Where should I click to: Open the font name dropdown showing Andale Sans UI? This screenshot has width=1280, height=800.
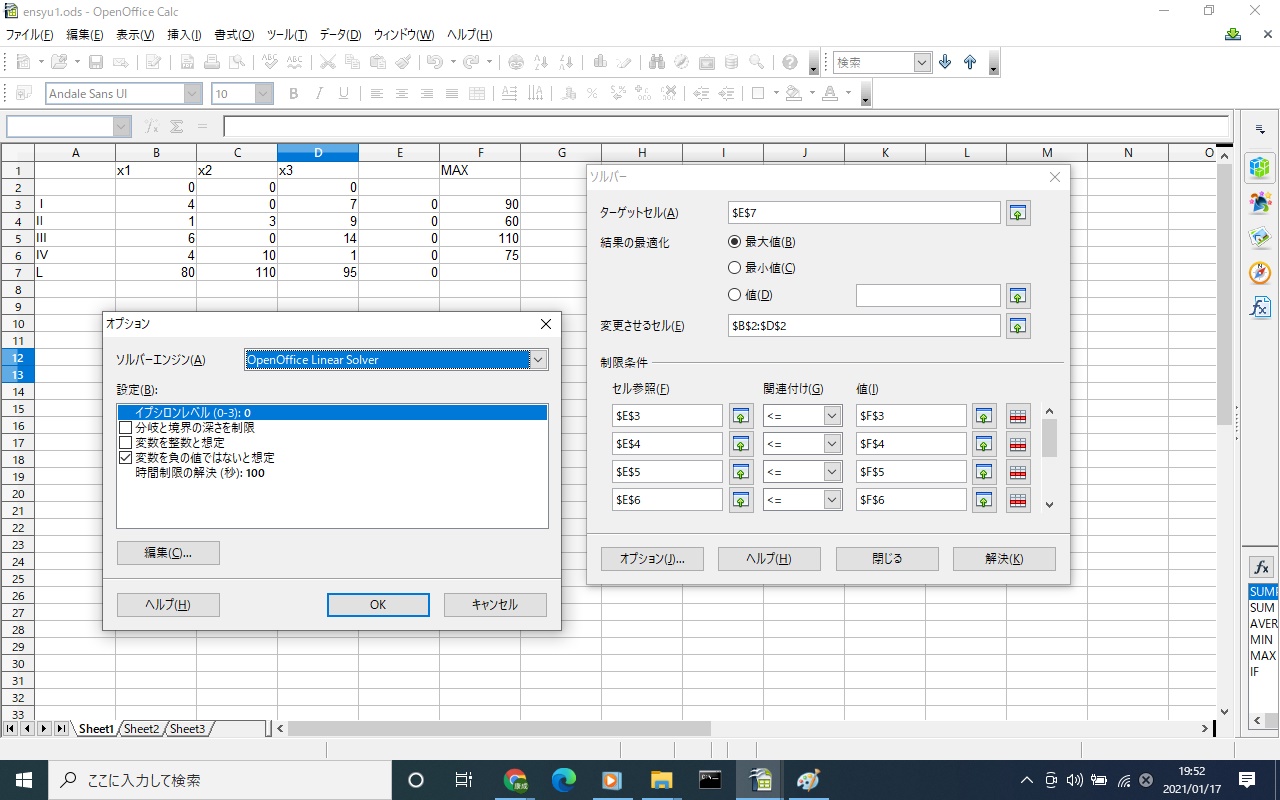tap(192, 94)
